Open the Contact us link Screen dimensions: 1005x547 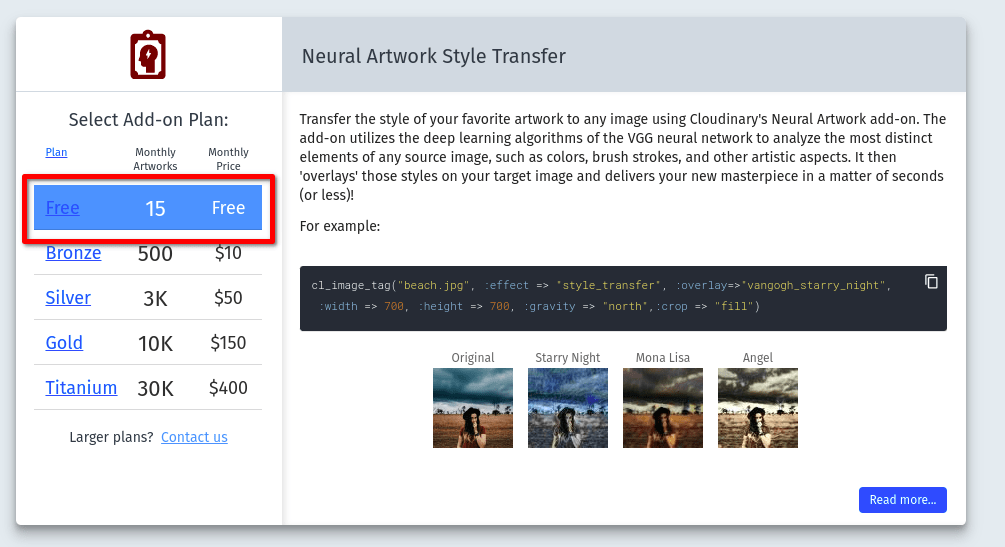[194, 437]
